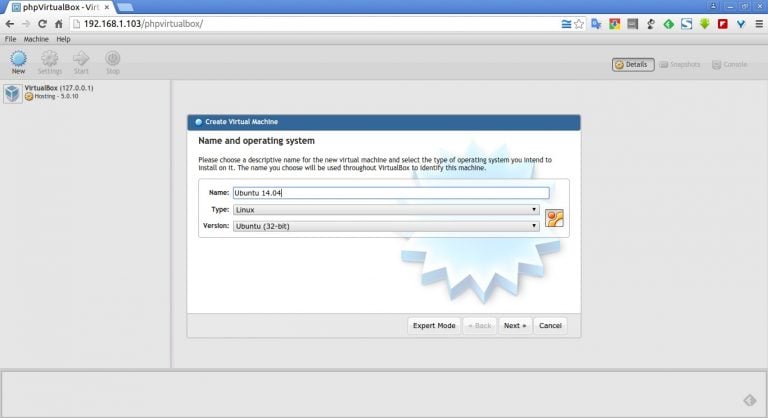Click the Create Virtual Machine dialog title icon
This screenshot has height=418, width=768.
198,122
